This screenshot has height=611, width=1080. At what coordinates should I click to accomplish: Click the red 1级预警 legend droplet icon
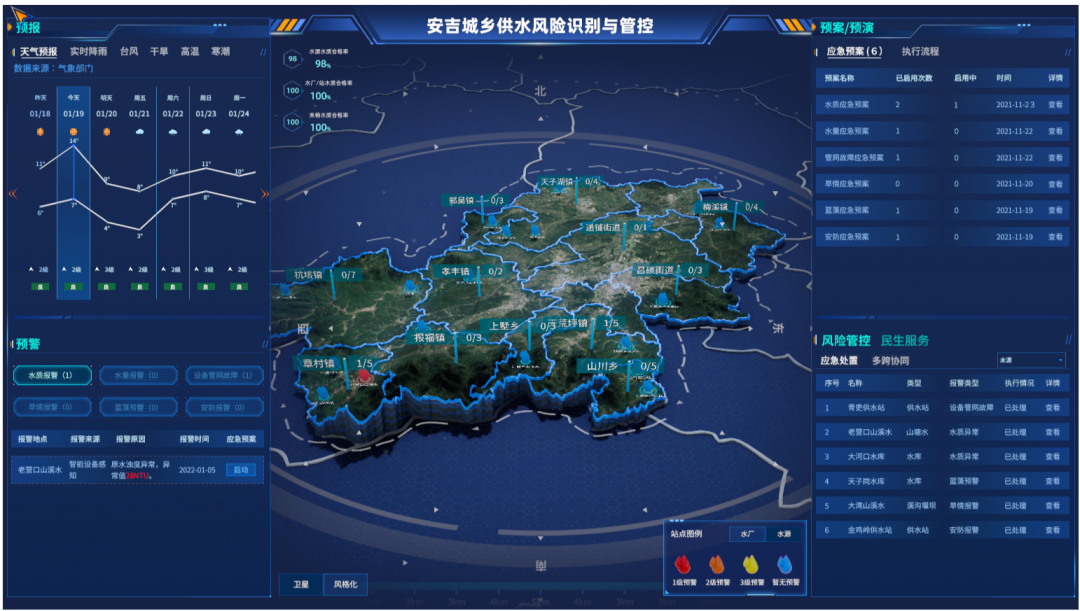(682, 565)
